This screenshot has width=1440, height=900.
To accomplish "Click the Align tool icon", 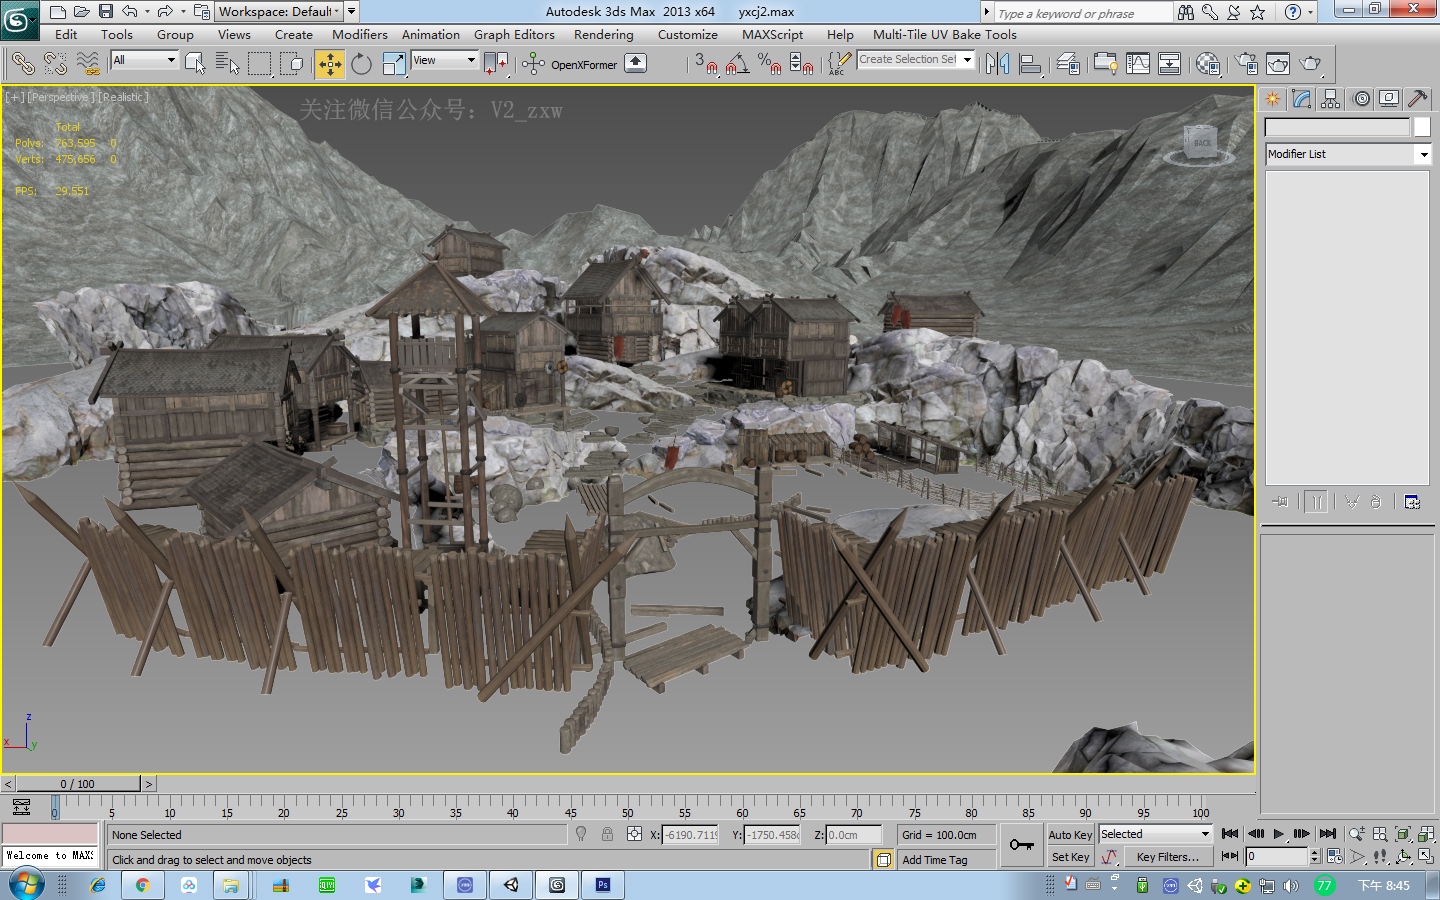I will tap(1030, 64).
